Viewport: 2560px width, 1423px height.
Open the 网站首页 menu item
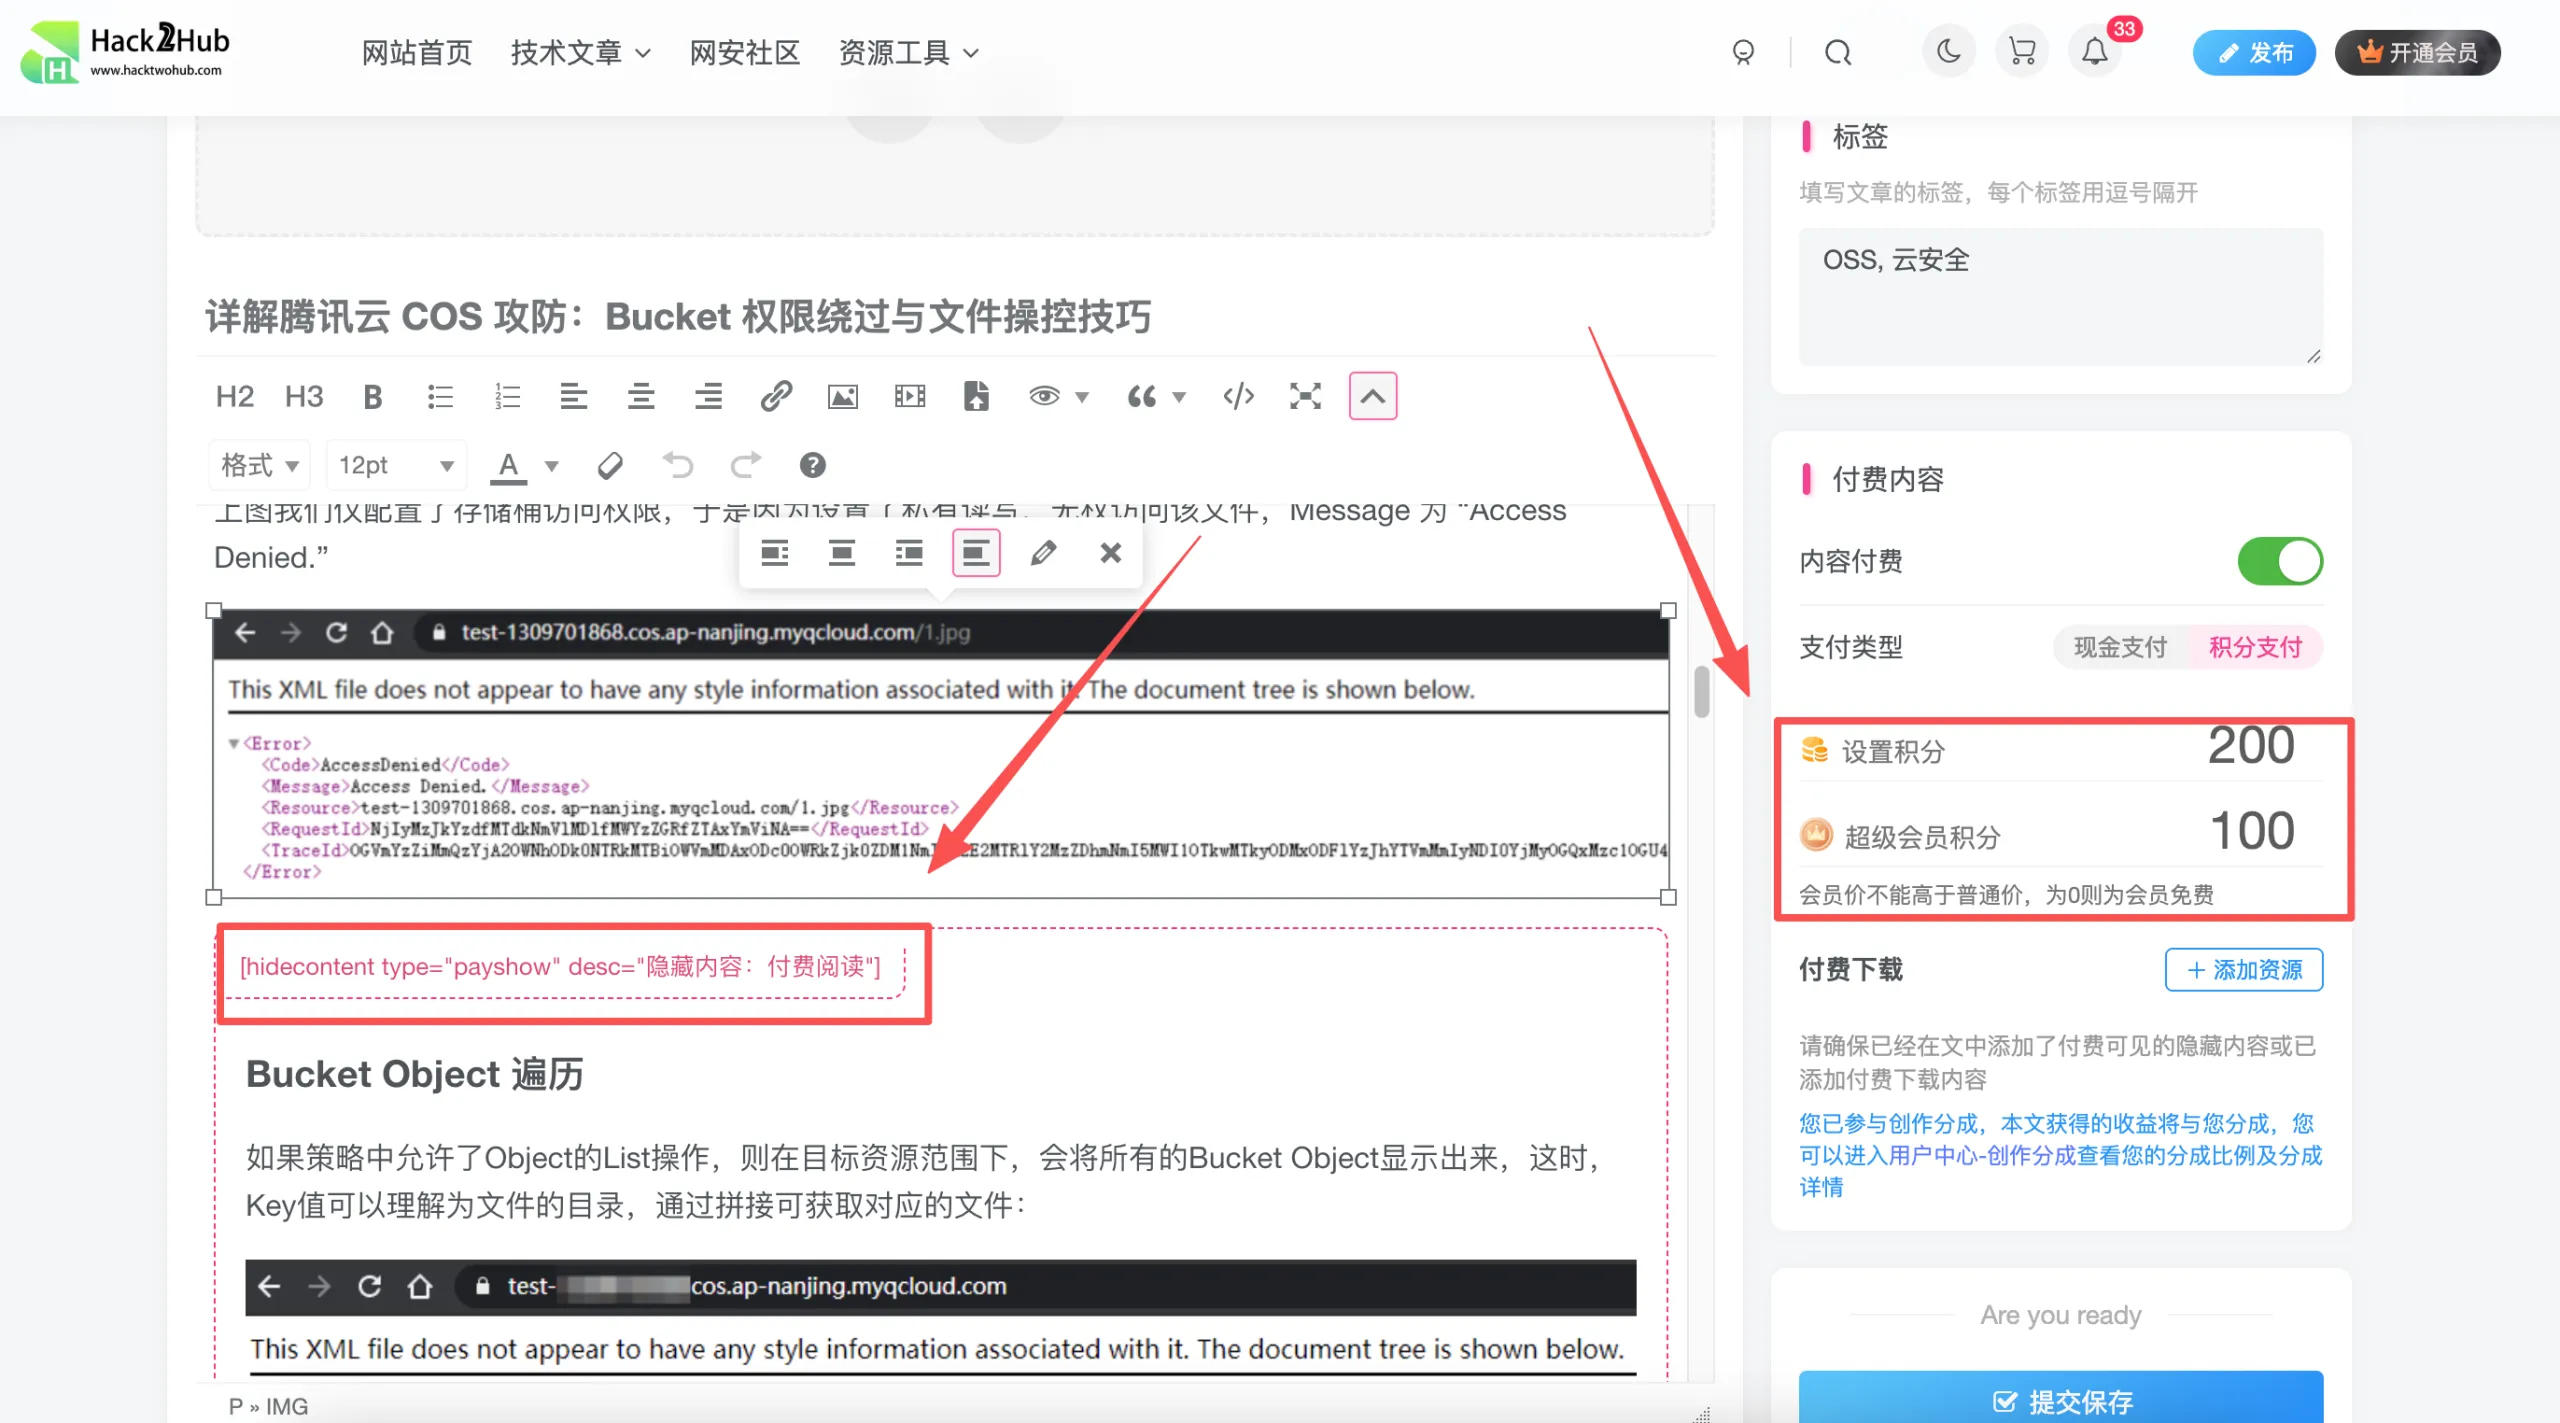click(417, 53)
